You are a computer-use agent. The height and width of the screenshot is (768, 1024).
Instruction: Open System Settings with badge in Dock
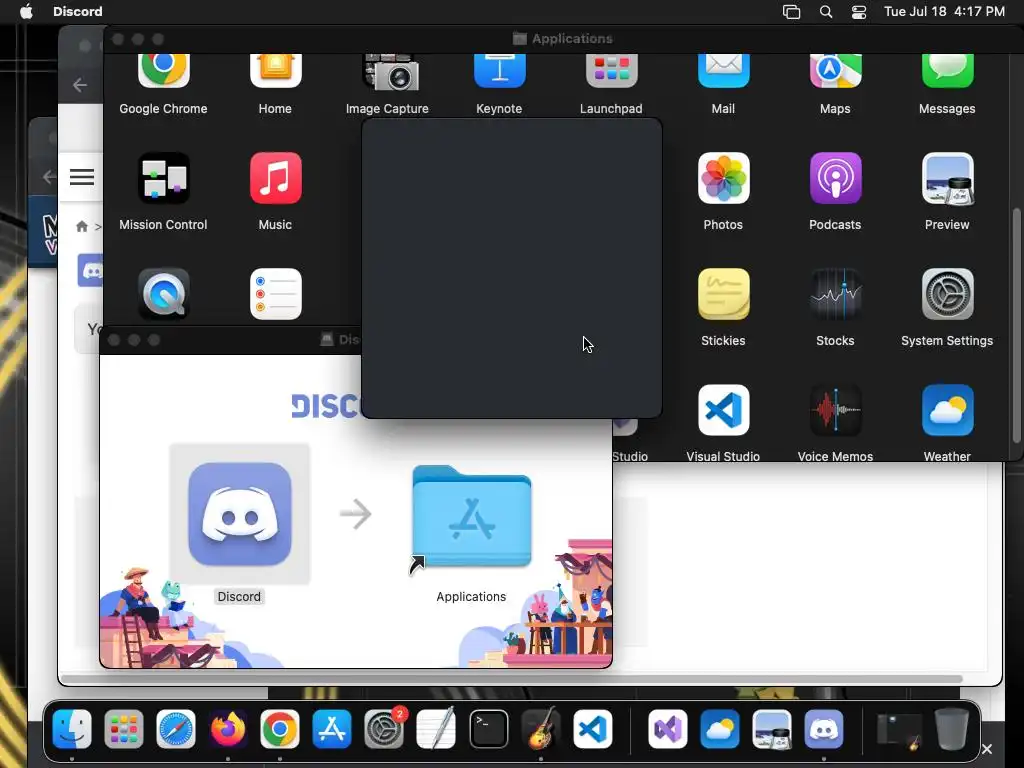click(x=384, y=729)
